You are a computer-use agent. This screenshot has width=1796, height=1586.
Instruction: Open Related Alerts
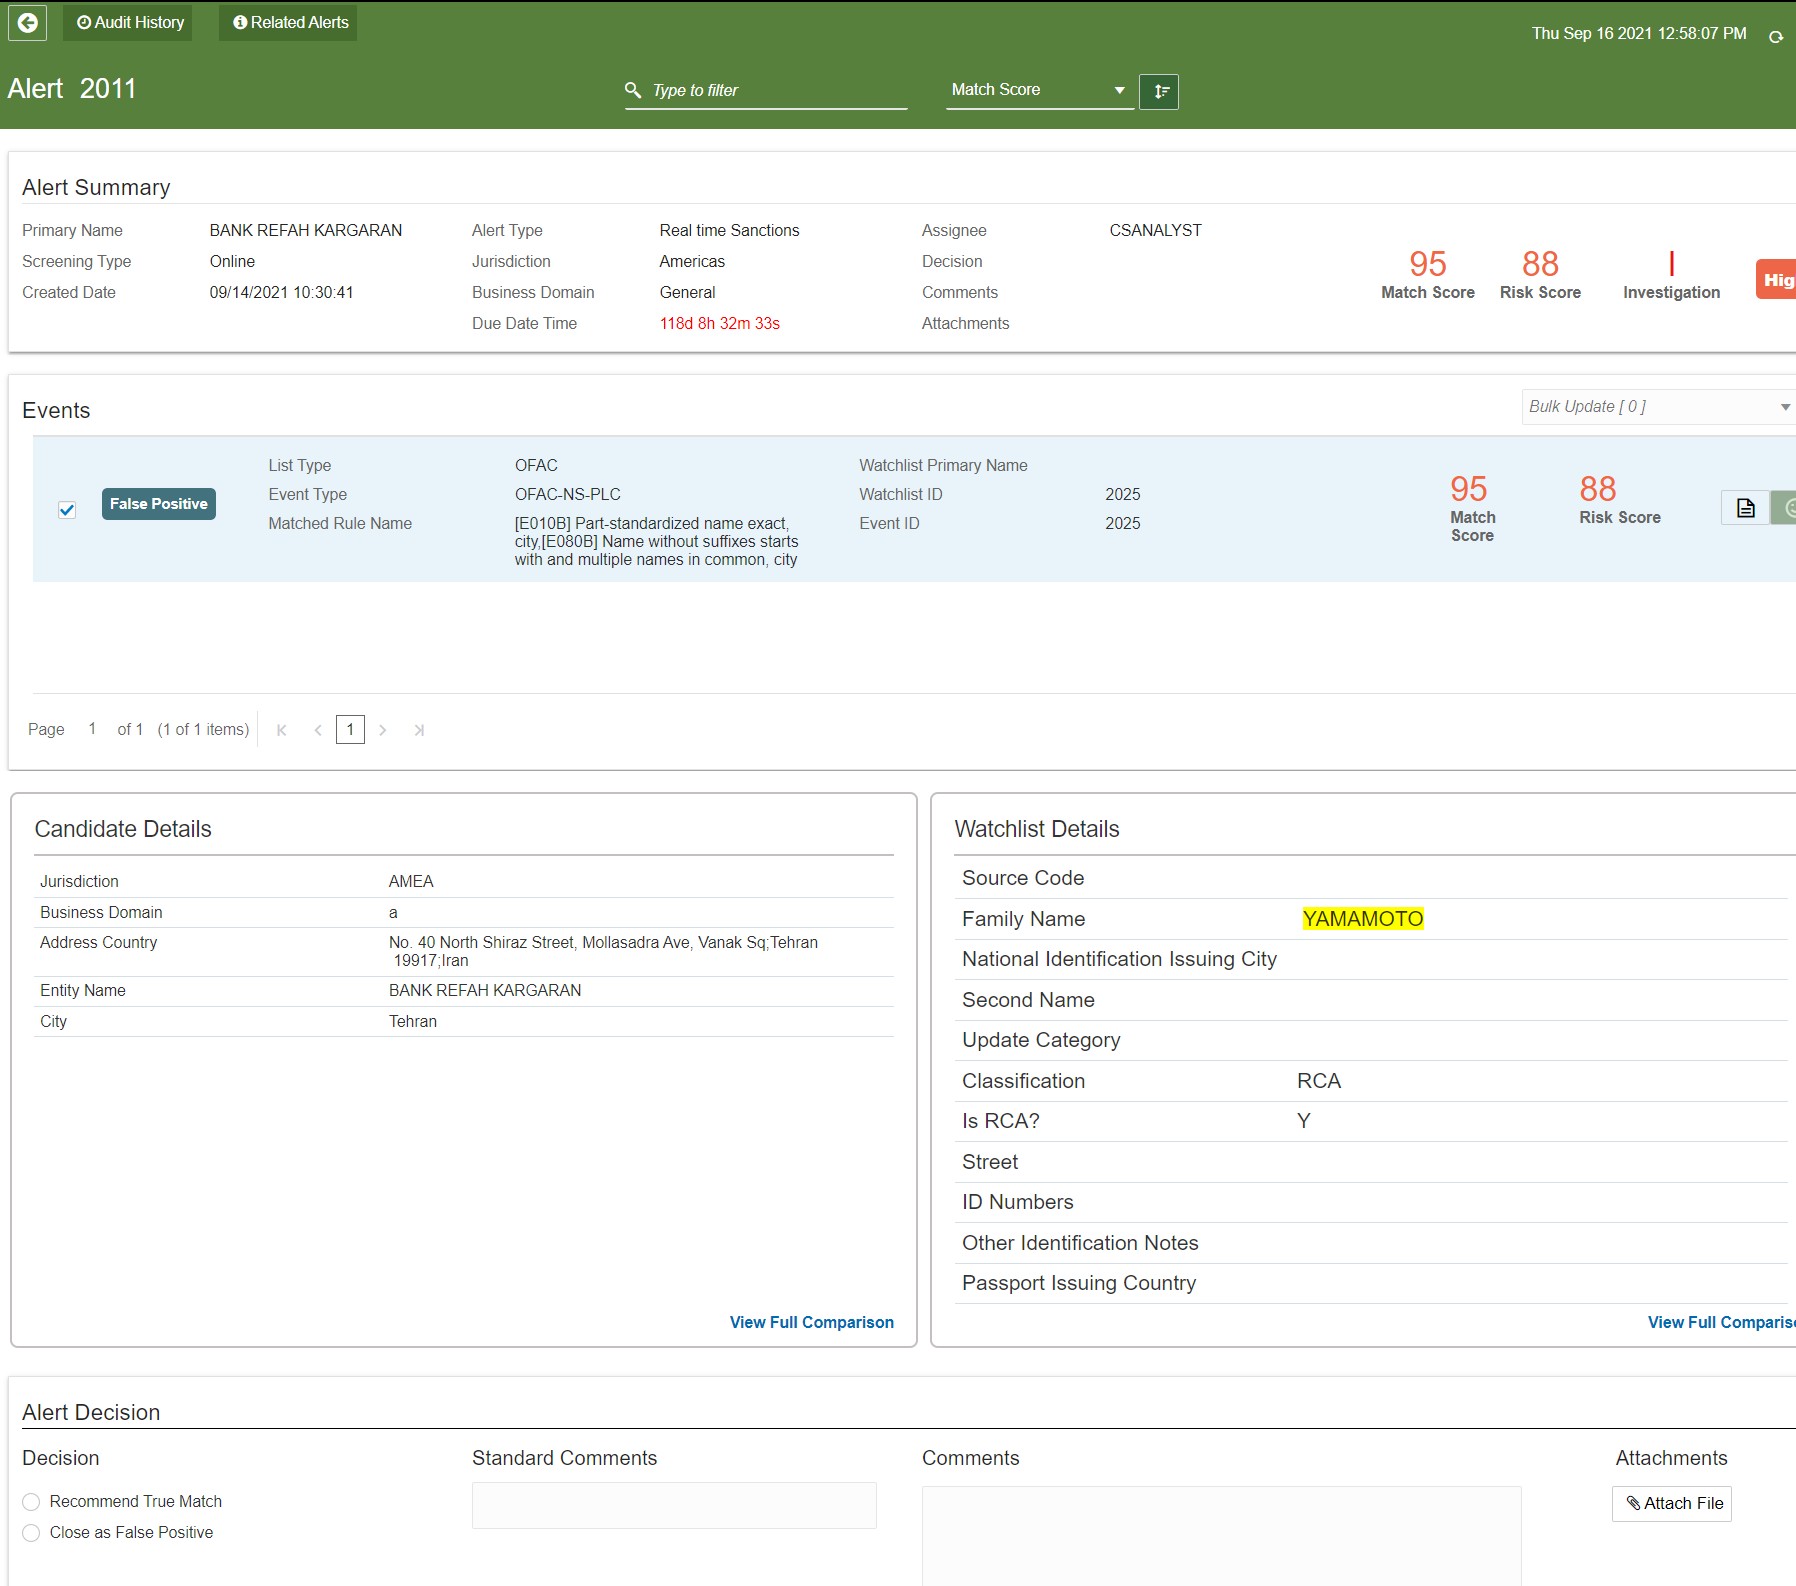[288, 22]
